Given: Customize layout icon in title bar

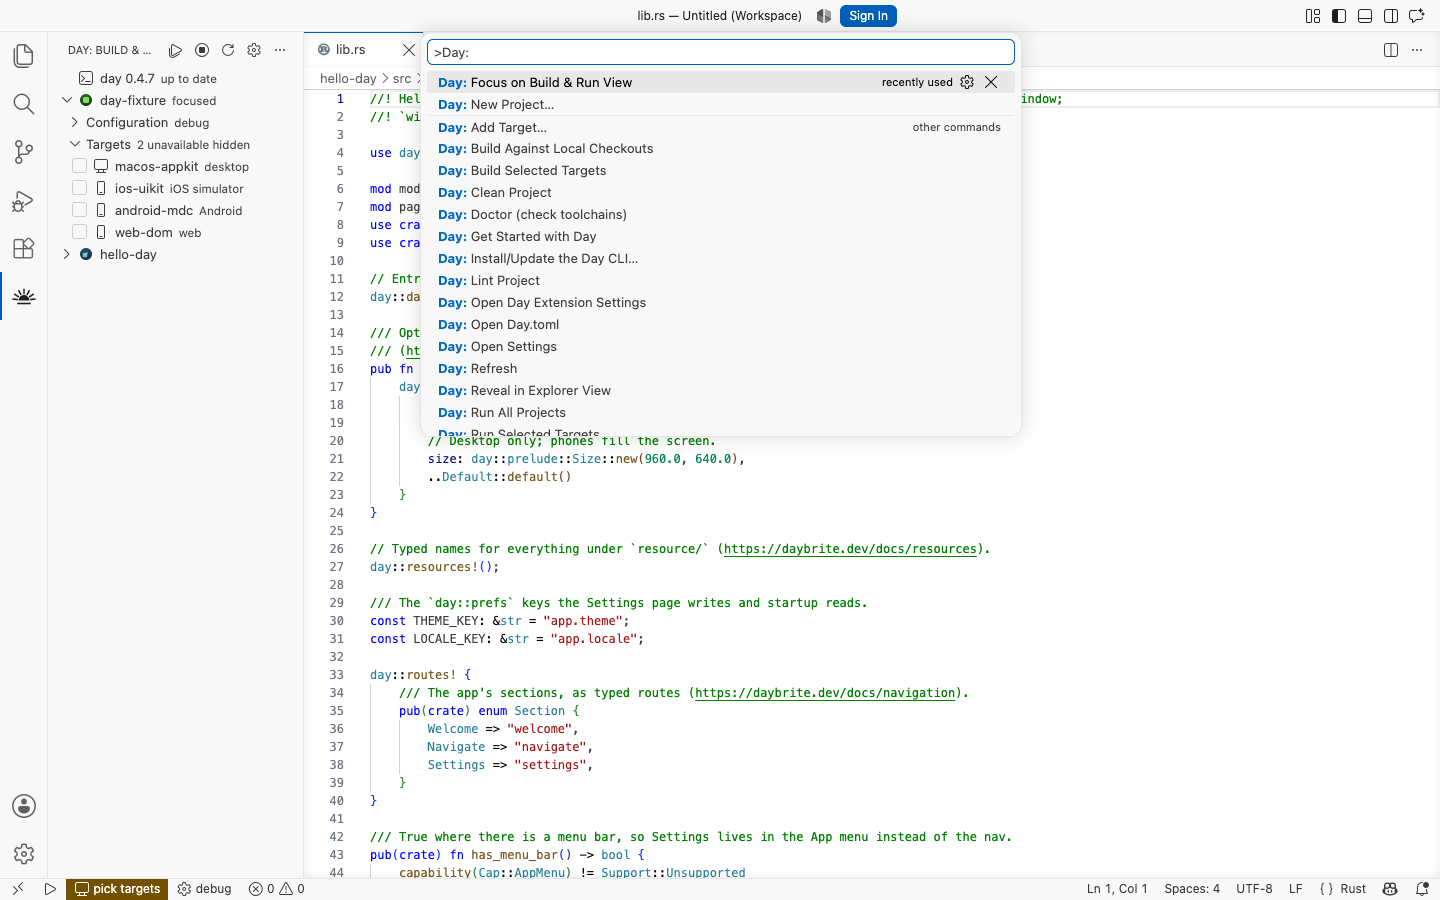Looking at the screenshot, I should pyautogui.click(x=1313, y=16).
